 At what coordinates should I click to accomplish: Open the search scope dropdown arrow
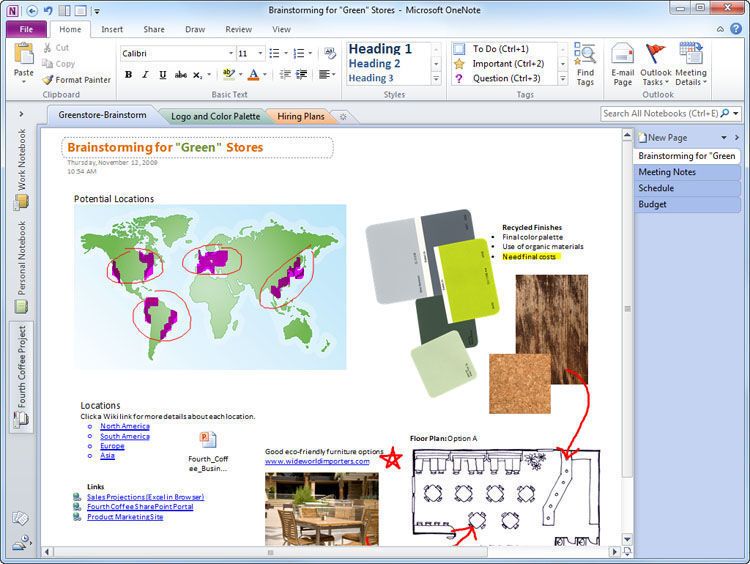pyautogui.click(x=736, y=113)
